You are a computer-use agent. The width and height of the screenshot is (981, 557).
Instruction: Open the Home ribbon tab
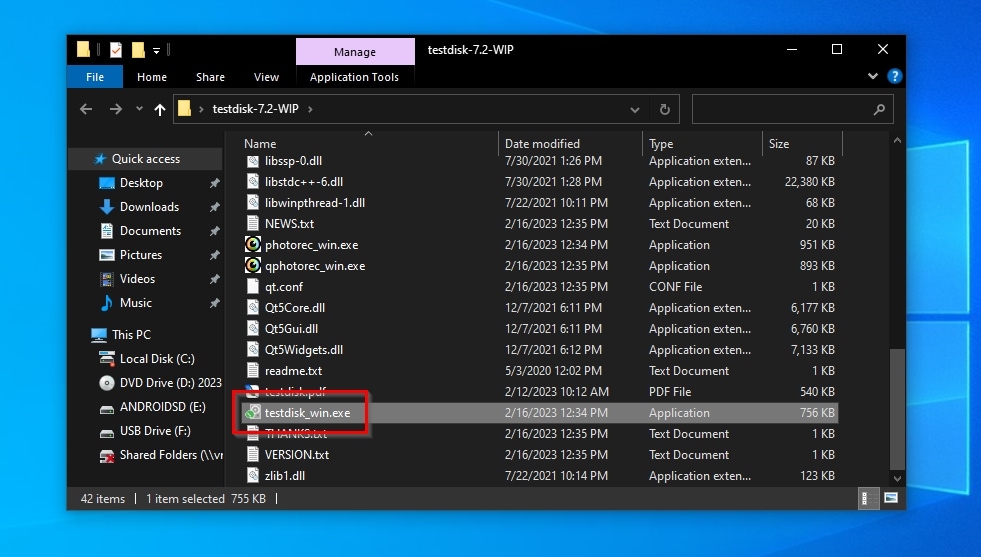click(152, 77)
